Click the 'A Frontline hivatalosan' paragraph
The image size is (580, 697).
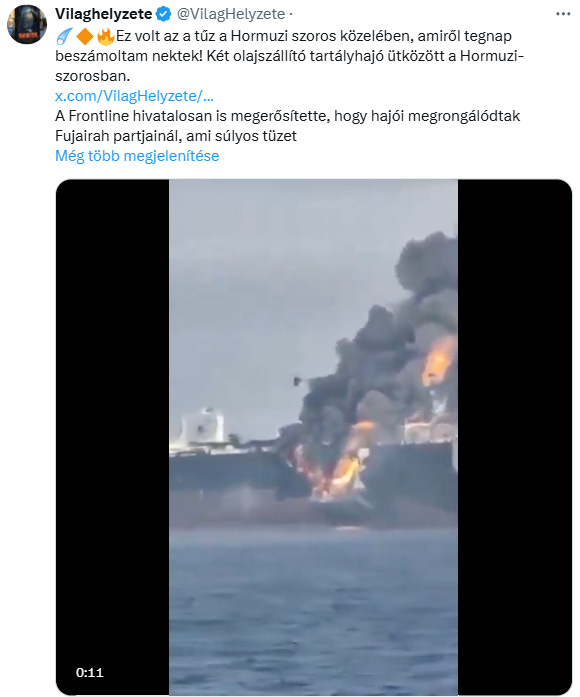tap(287, 126)
